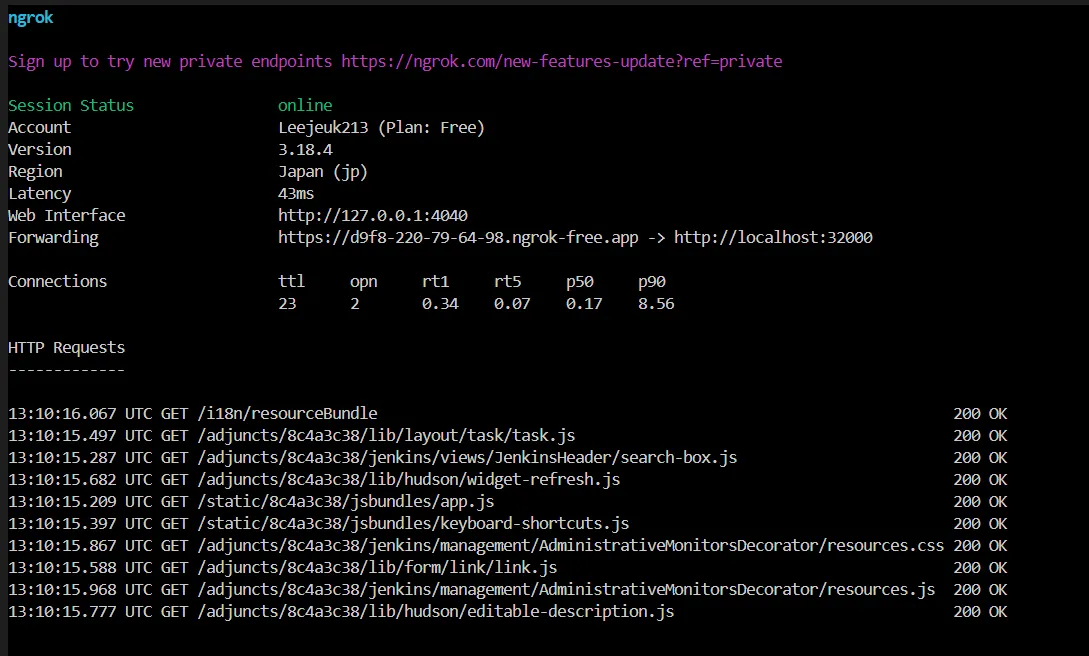Screen dimensions: 1089x656
Task: Open the ngrok new-features-update URL
Action: [x=561, y=62]
